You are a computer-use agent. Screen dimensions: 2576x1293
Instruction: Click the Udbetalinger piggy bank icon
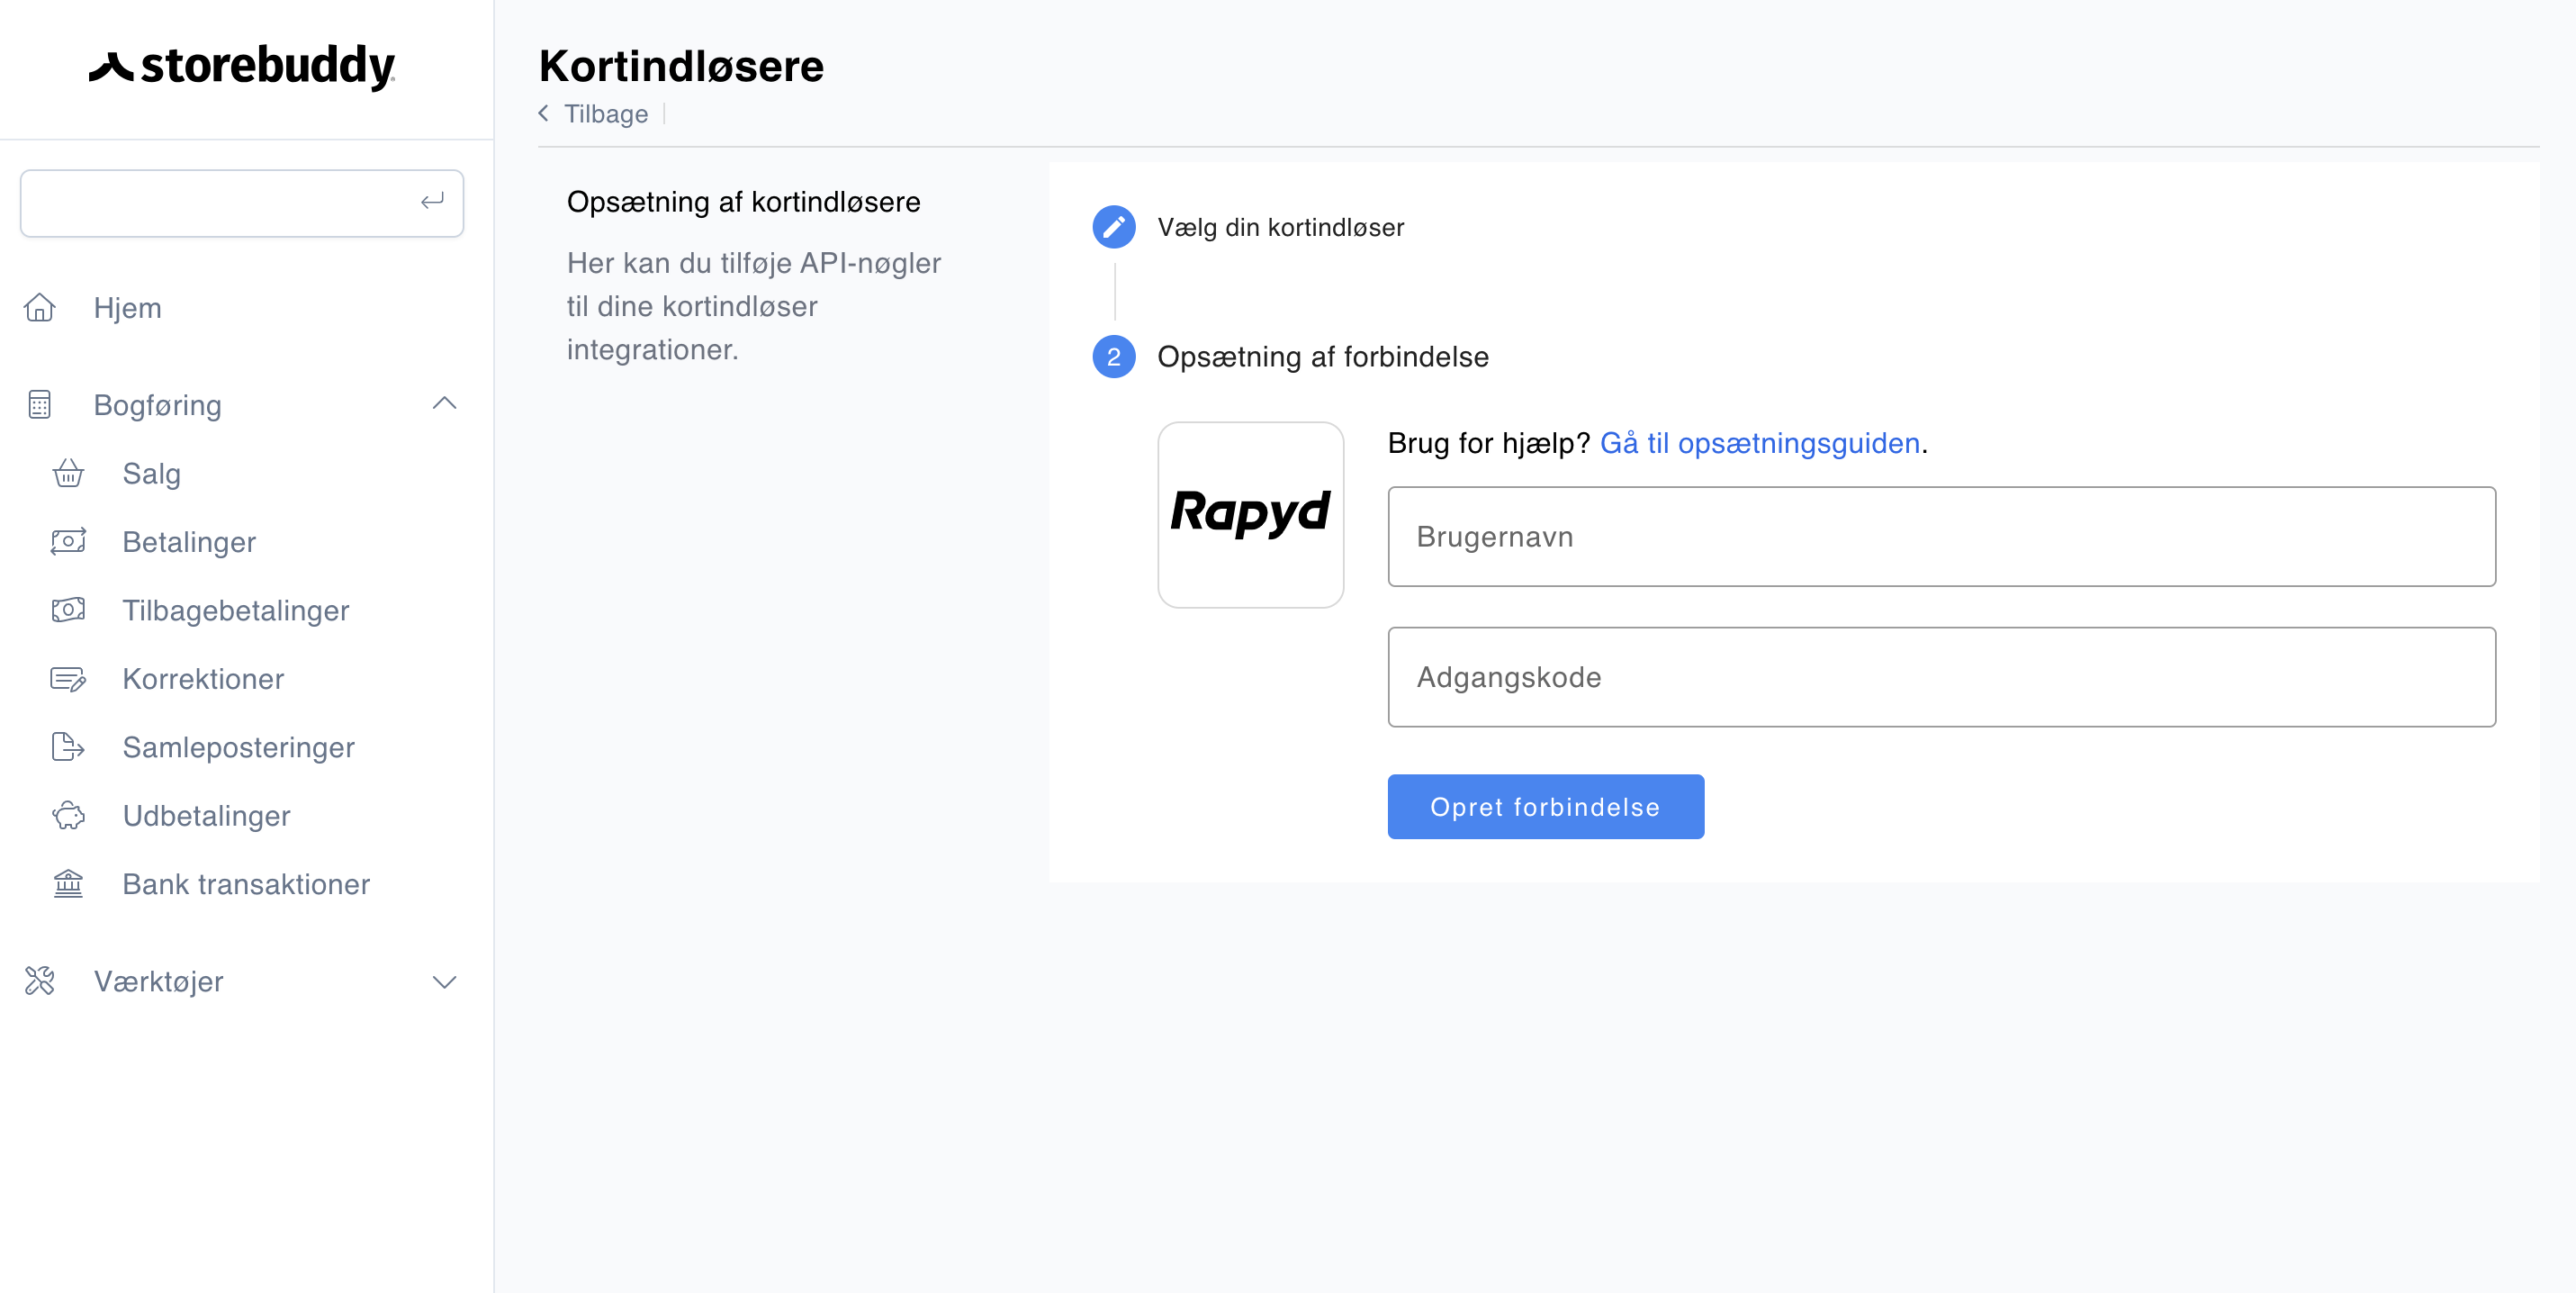(68, 815)
